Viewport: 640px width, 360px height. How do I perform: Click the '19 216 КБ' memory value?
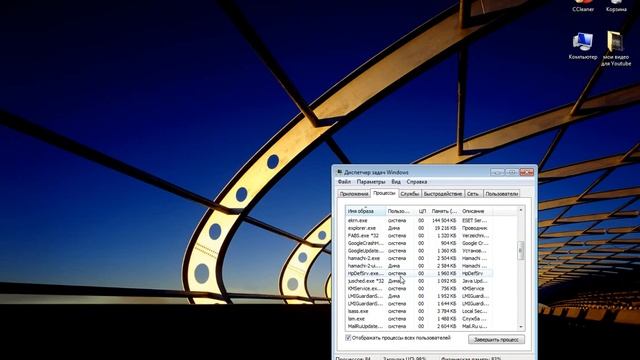point(445,228)
